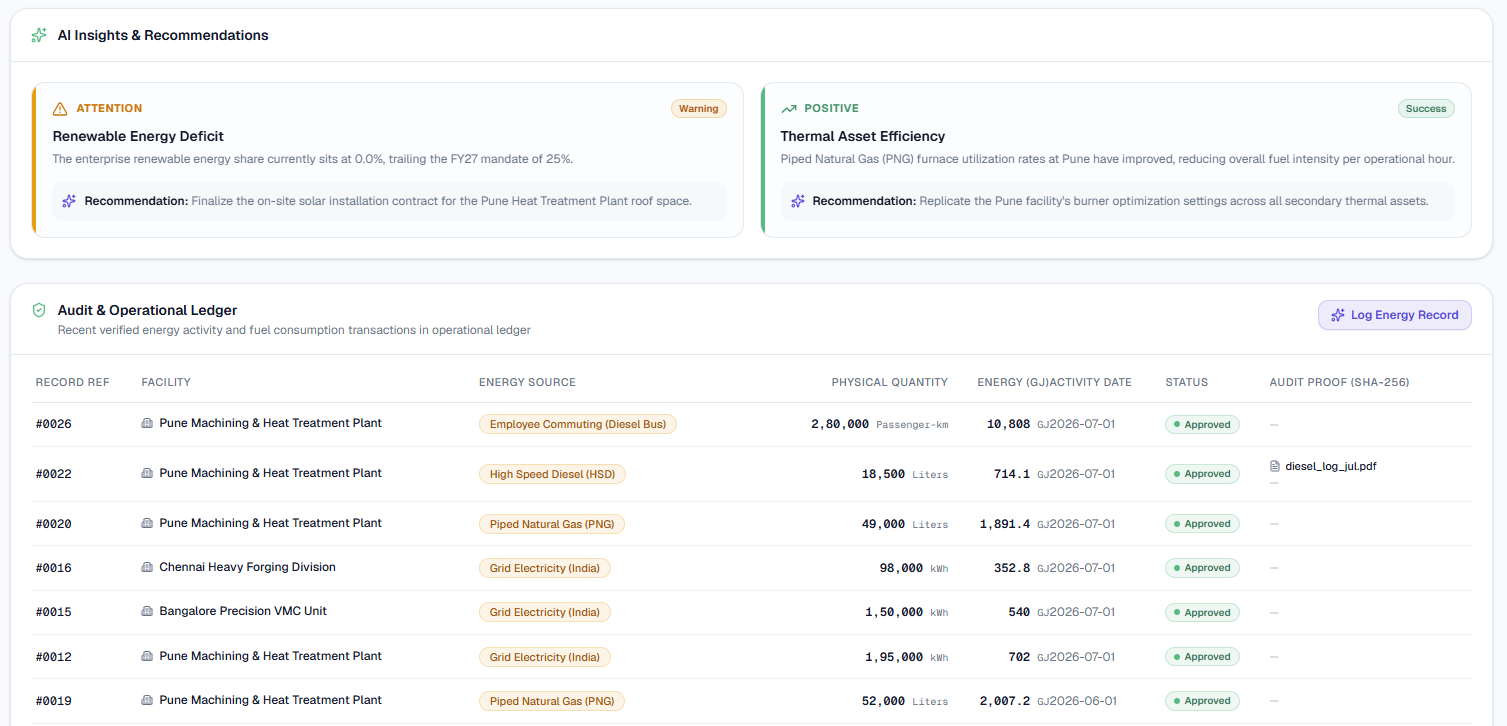Click the Approved status badge in row #0015
Image resolution: width=1507 pixels, height=726 pixels.
[x=1202, y=612]
